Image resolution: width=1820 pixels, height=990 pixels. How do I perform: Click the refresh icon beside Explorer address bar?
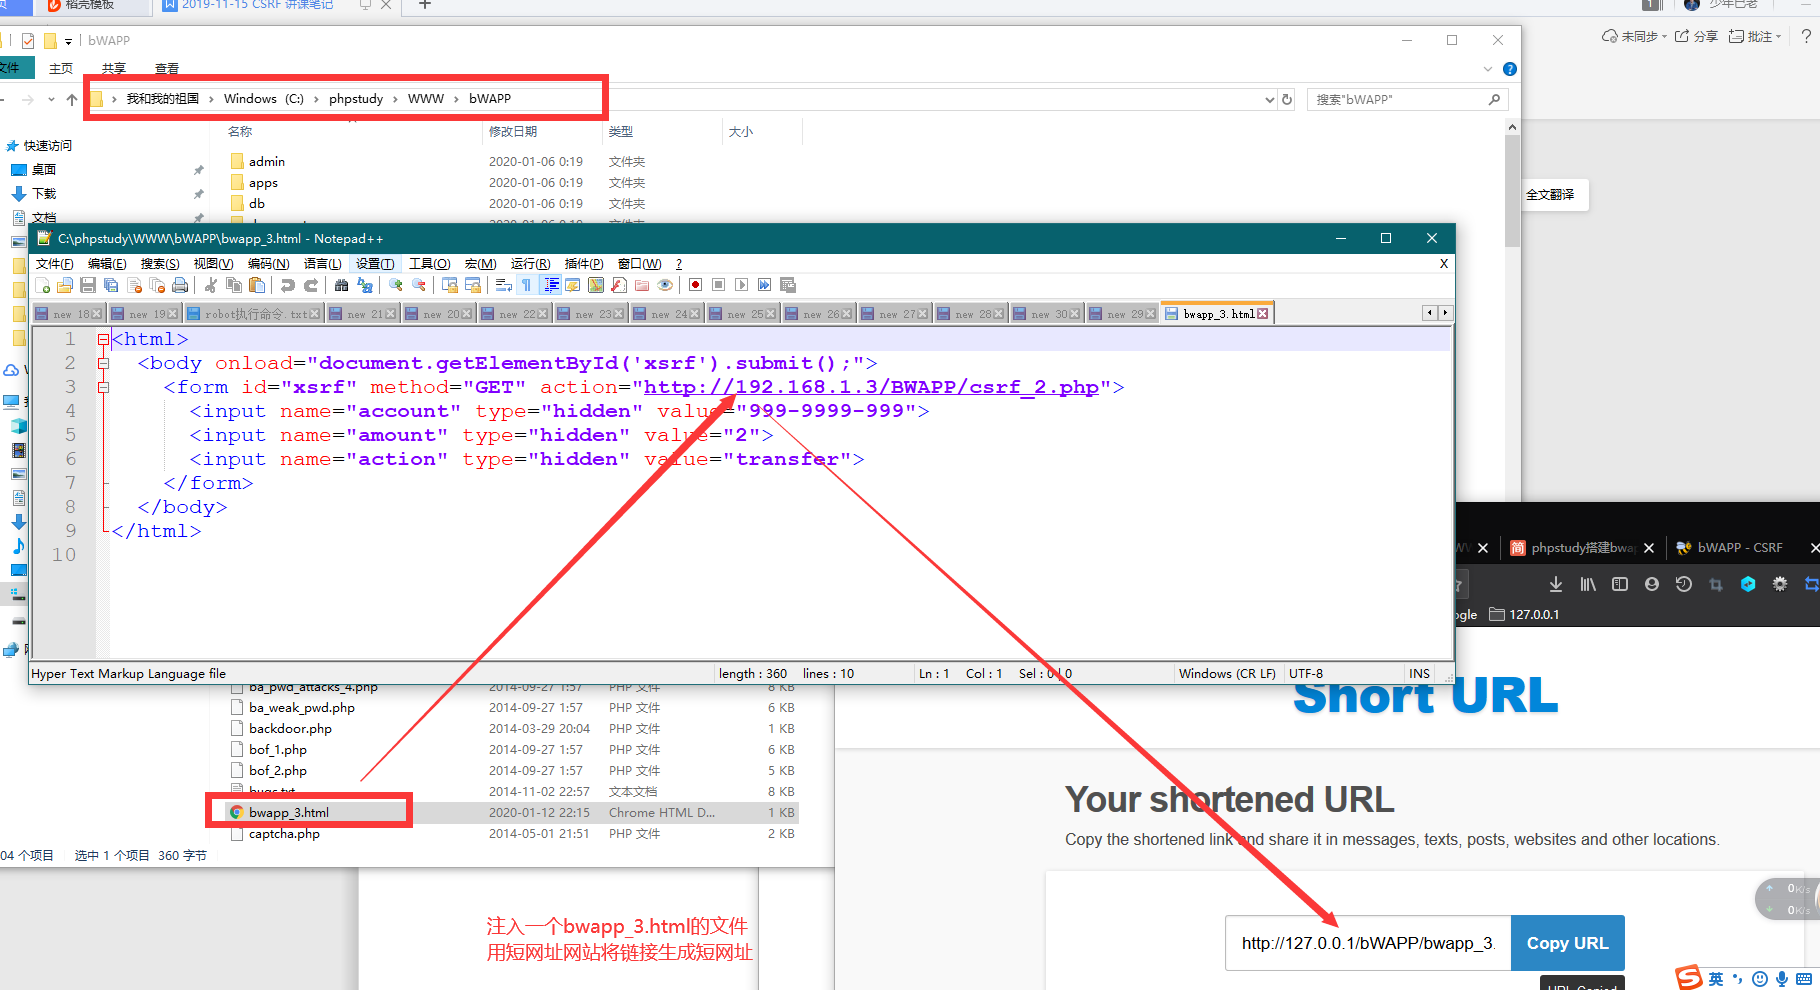(x=1287, y=99)
